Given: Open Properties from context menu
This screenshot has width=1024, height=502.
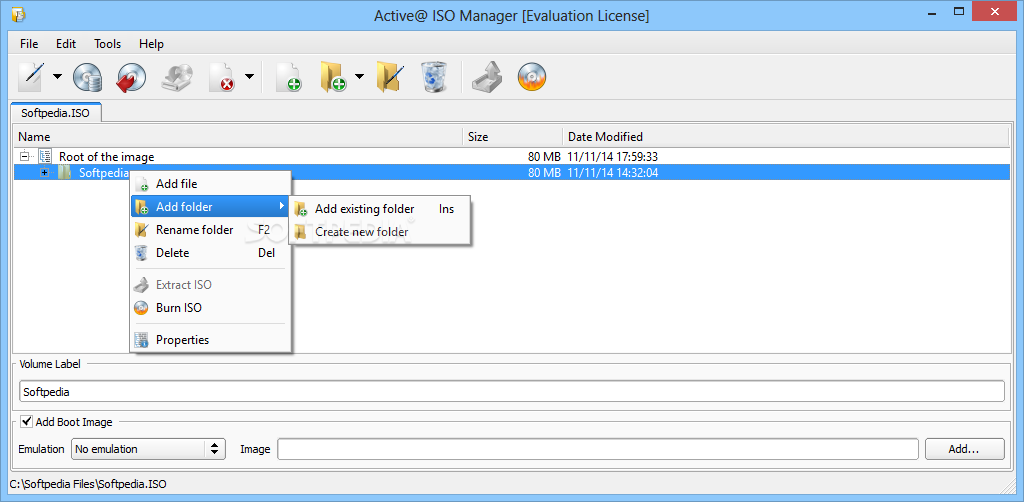Looking at the screenshot, I should 210,339.
